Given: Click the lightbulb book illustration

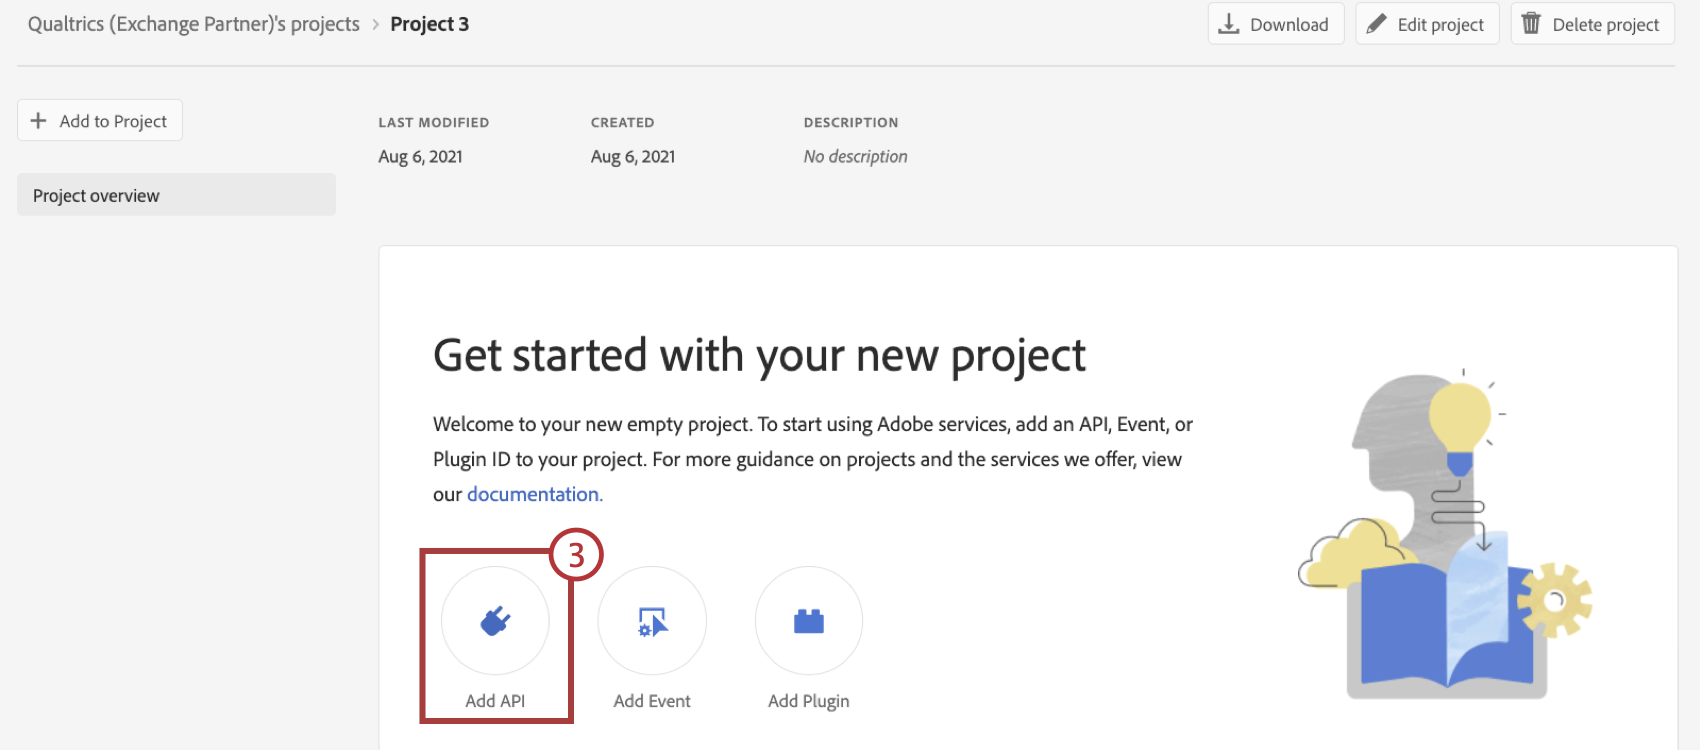Looking at the screenshot, I should click(1446, 540).
